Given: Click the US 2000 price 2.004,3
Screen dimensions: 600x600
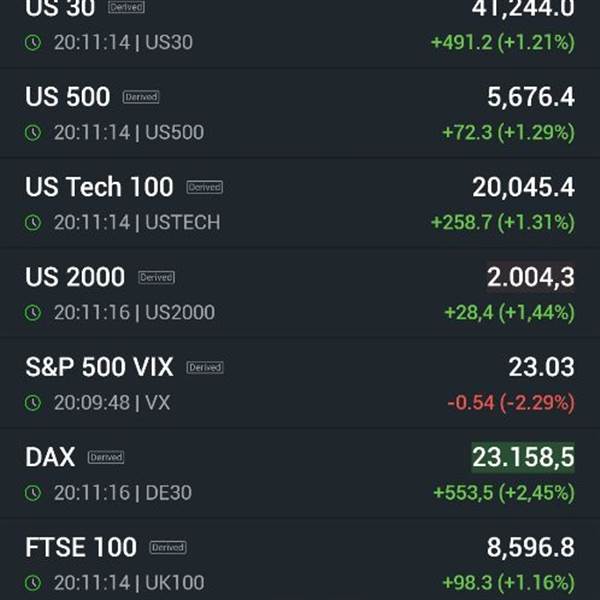Looking at the screenshot, I should [530, 277].
